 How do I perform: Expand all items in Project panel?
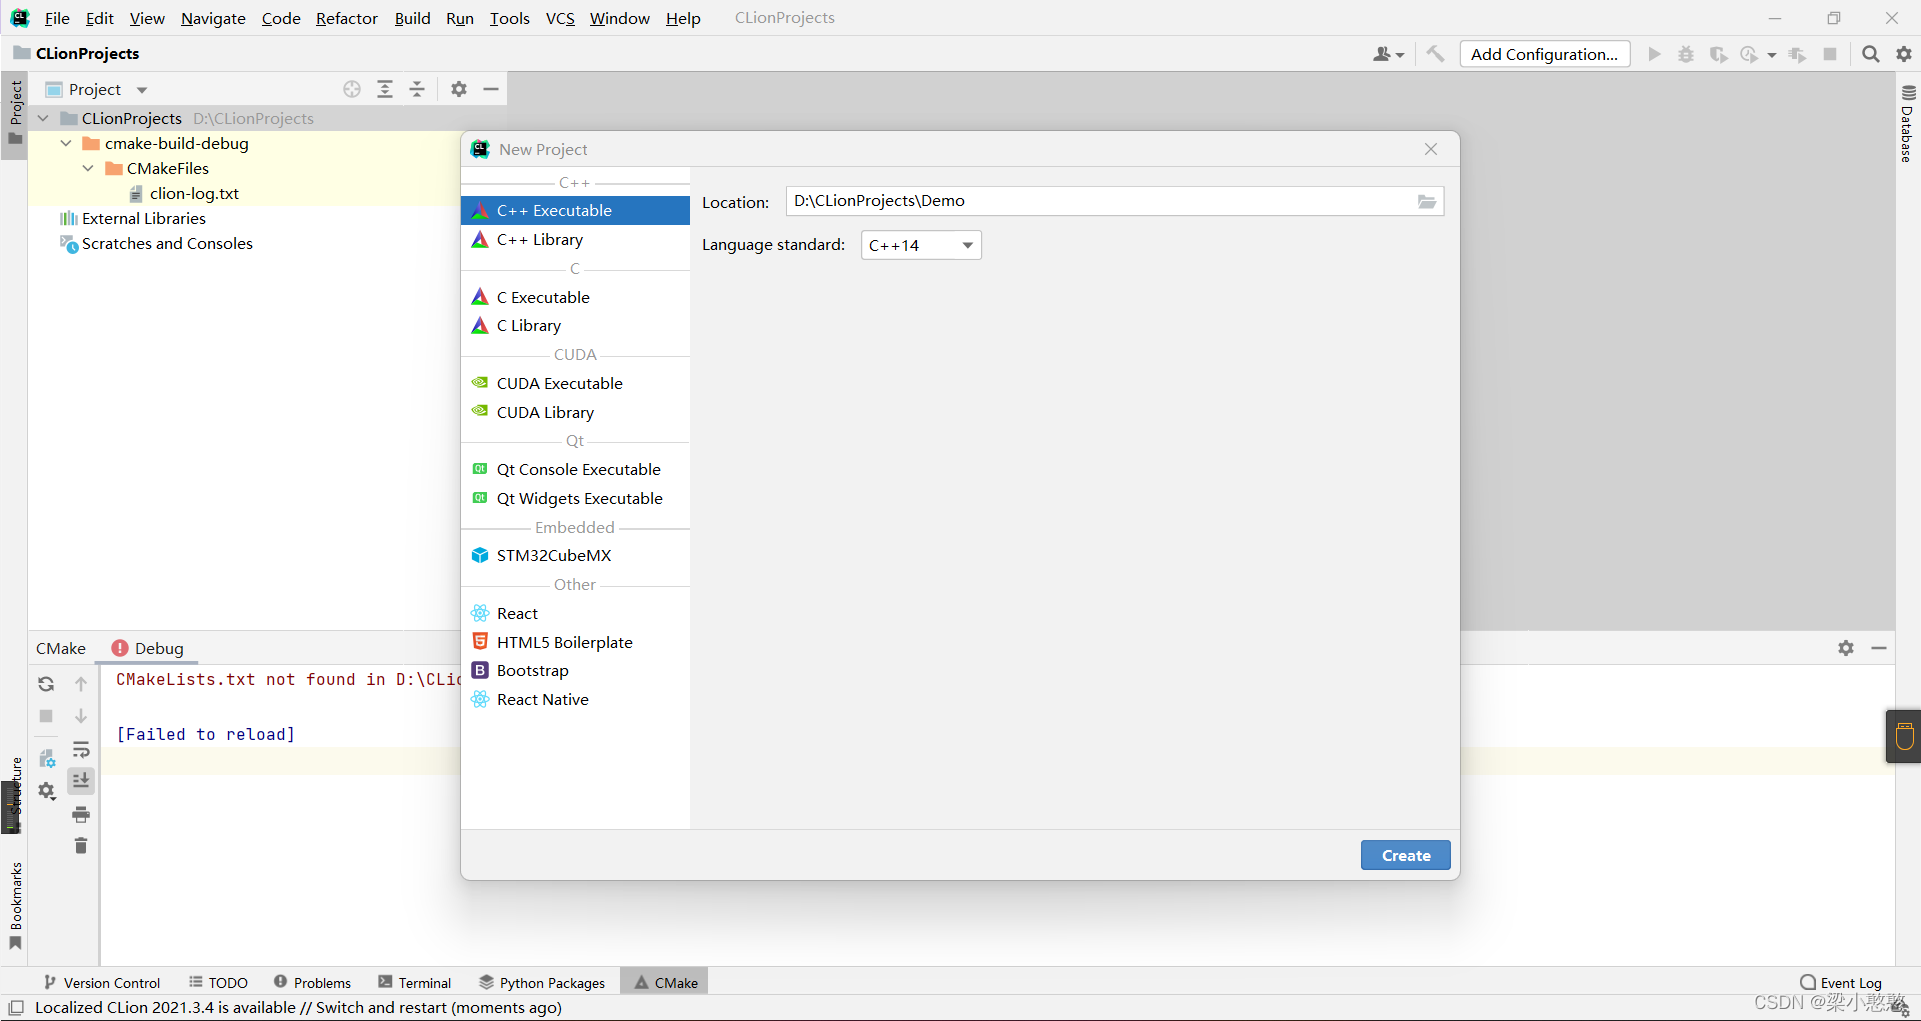click(x=385, y=89)
